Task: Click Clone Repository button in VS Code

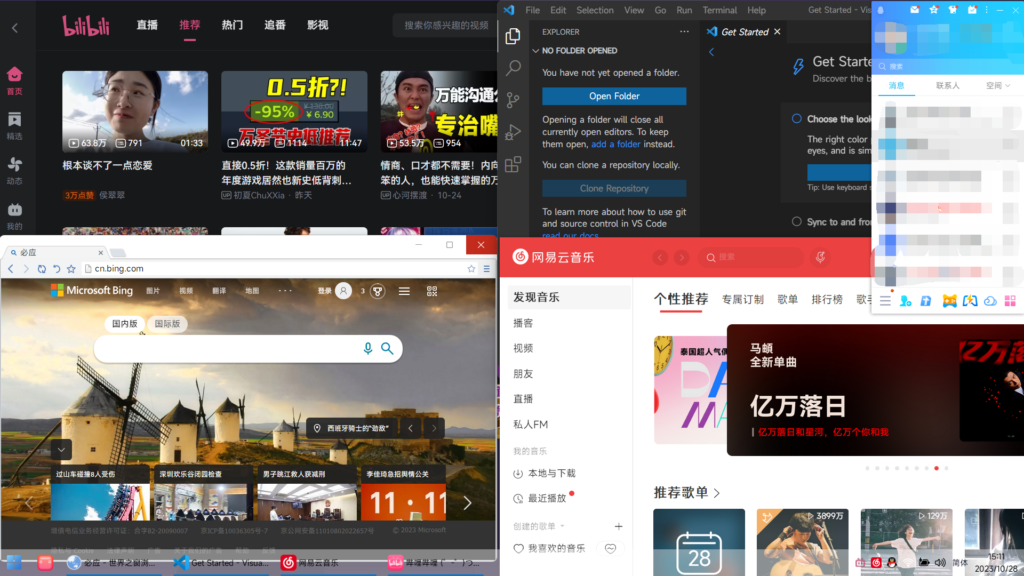Action: click(x=614, y=188)
